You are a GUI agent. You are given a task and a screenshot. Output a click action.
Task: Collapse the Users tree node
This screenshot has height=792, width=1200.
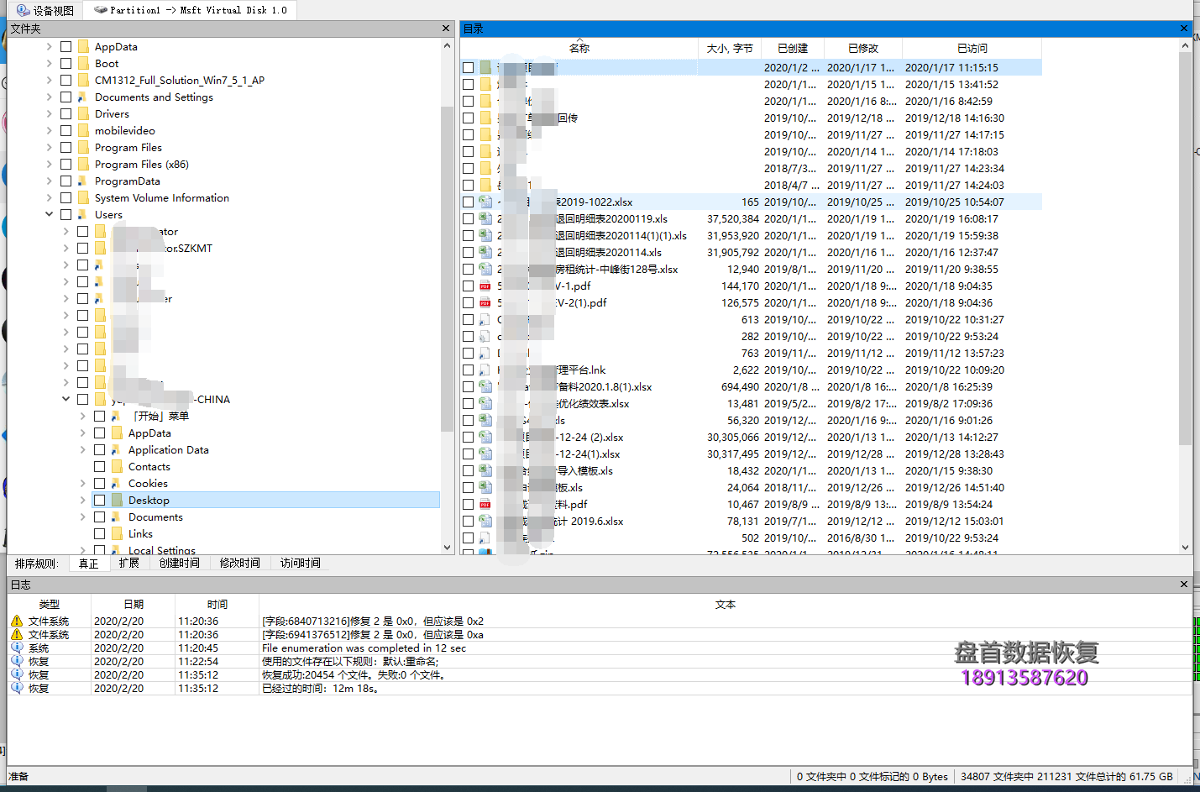(x=49, y=214)
